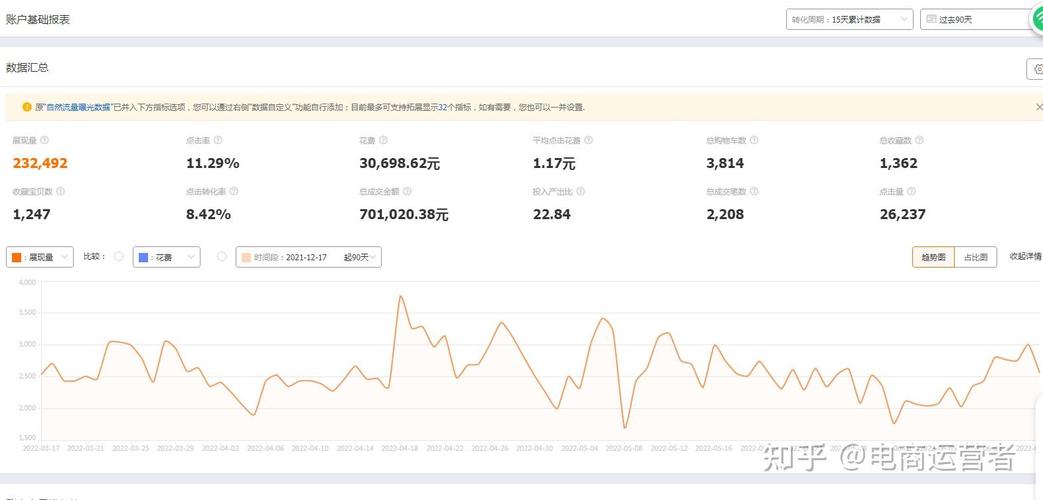The width and height of the screenshot is (1043, 500).
Task: Switch to 占比图 chart view
Action: point(976,257)
